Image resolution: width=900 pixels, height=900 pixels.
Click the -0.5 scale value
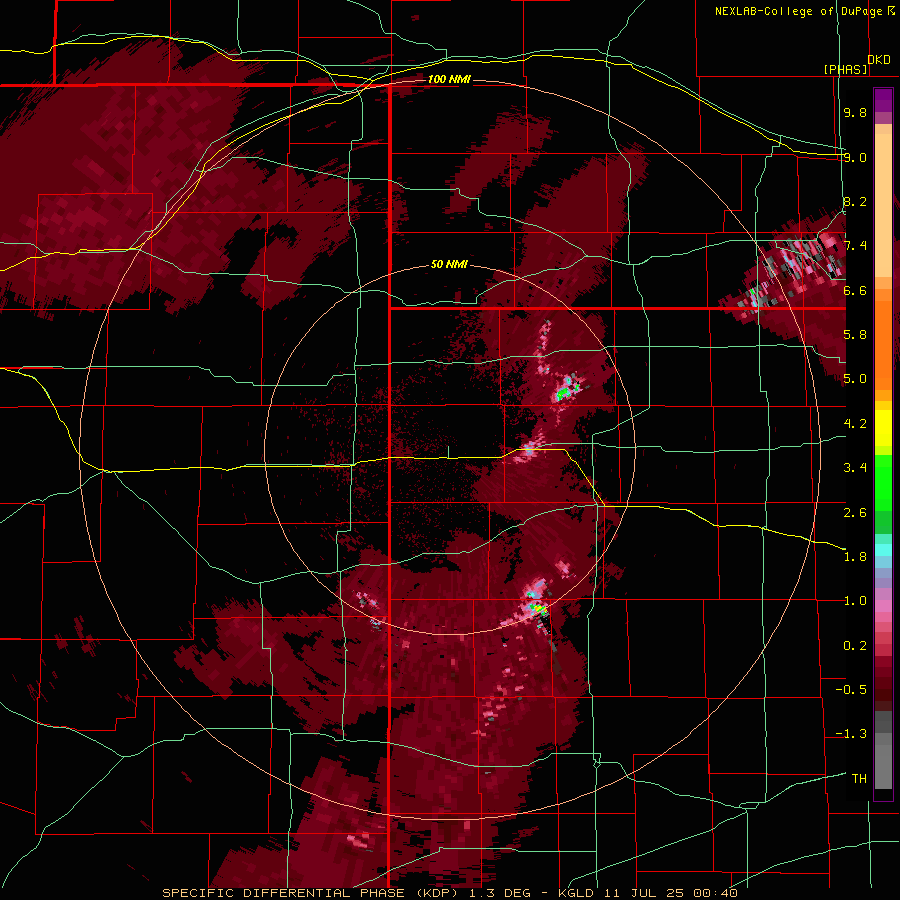click(851, 690)
